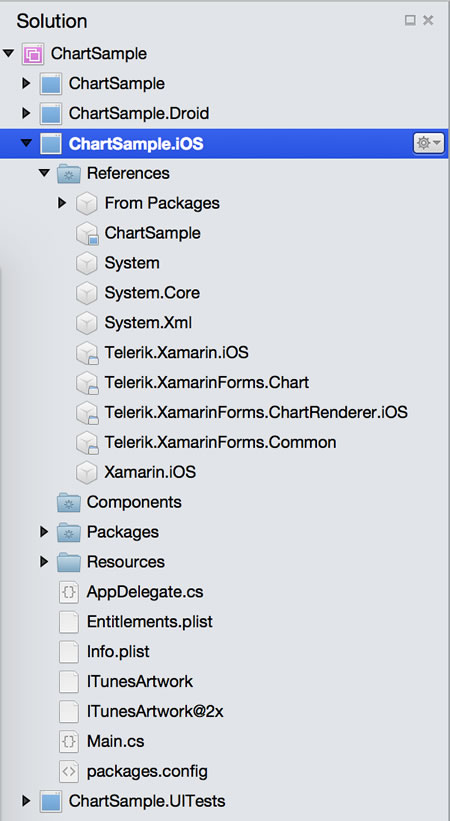This screenshot has height=821, width=450.
Task: Click the Main.cs file icon
Action: pyautogui.click(x=69, y=741)
